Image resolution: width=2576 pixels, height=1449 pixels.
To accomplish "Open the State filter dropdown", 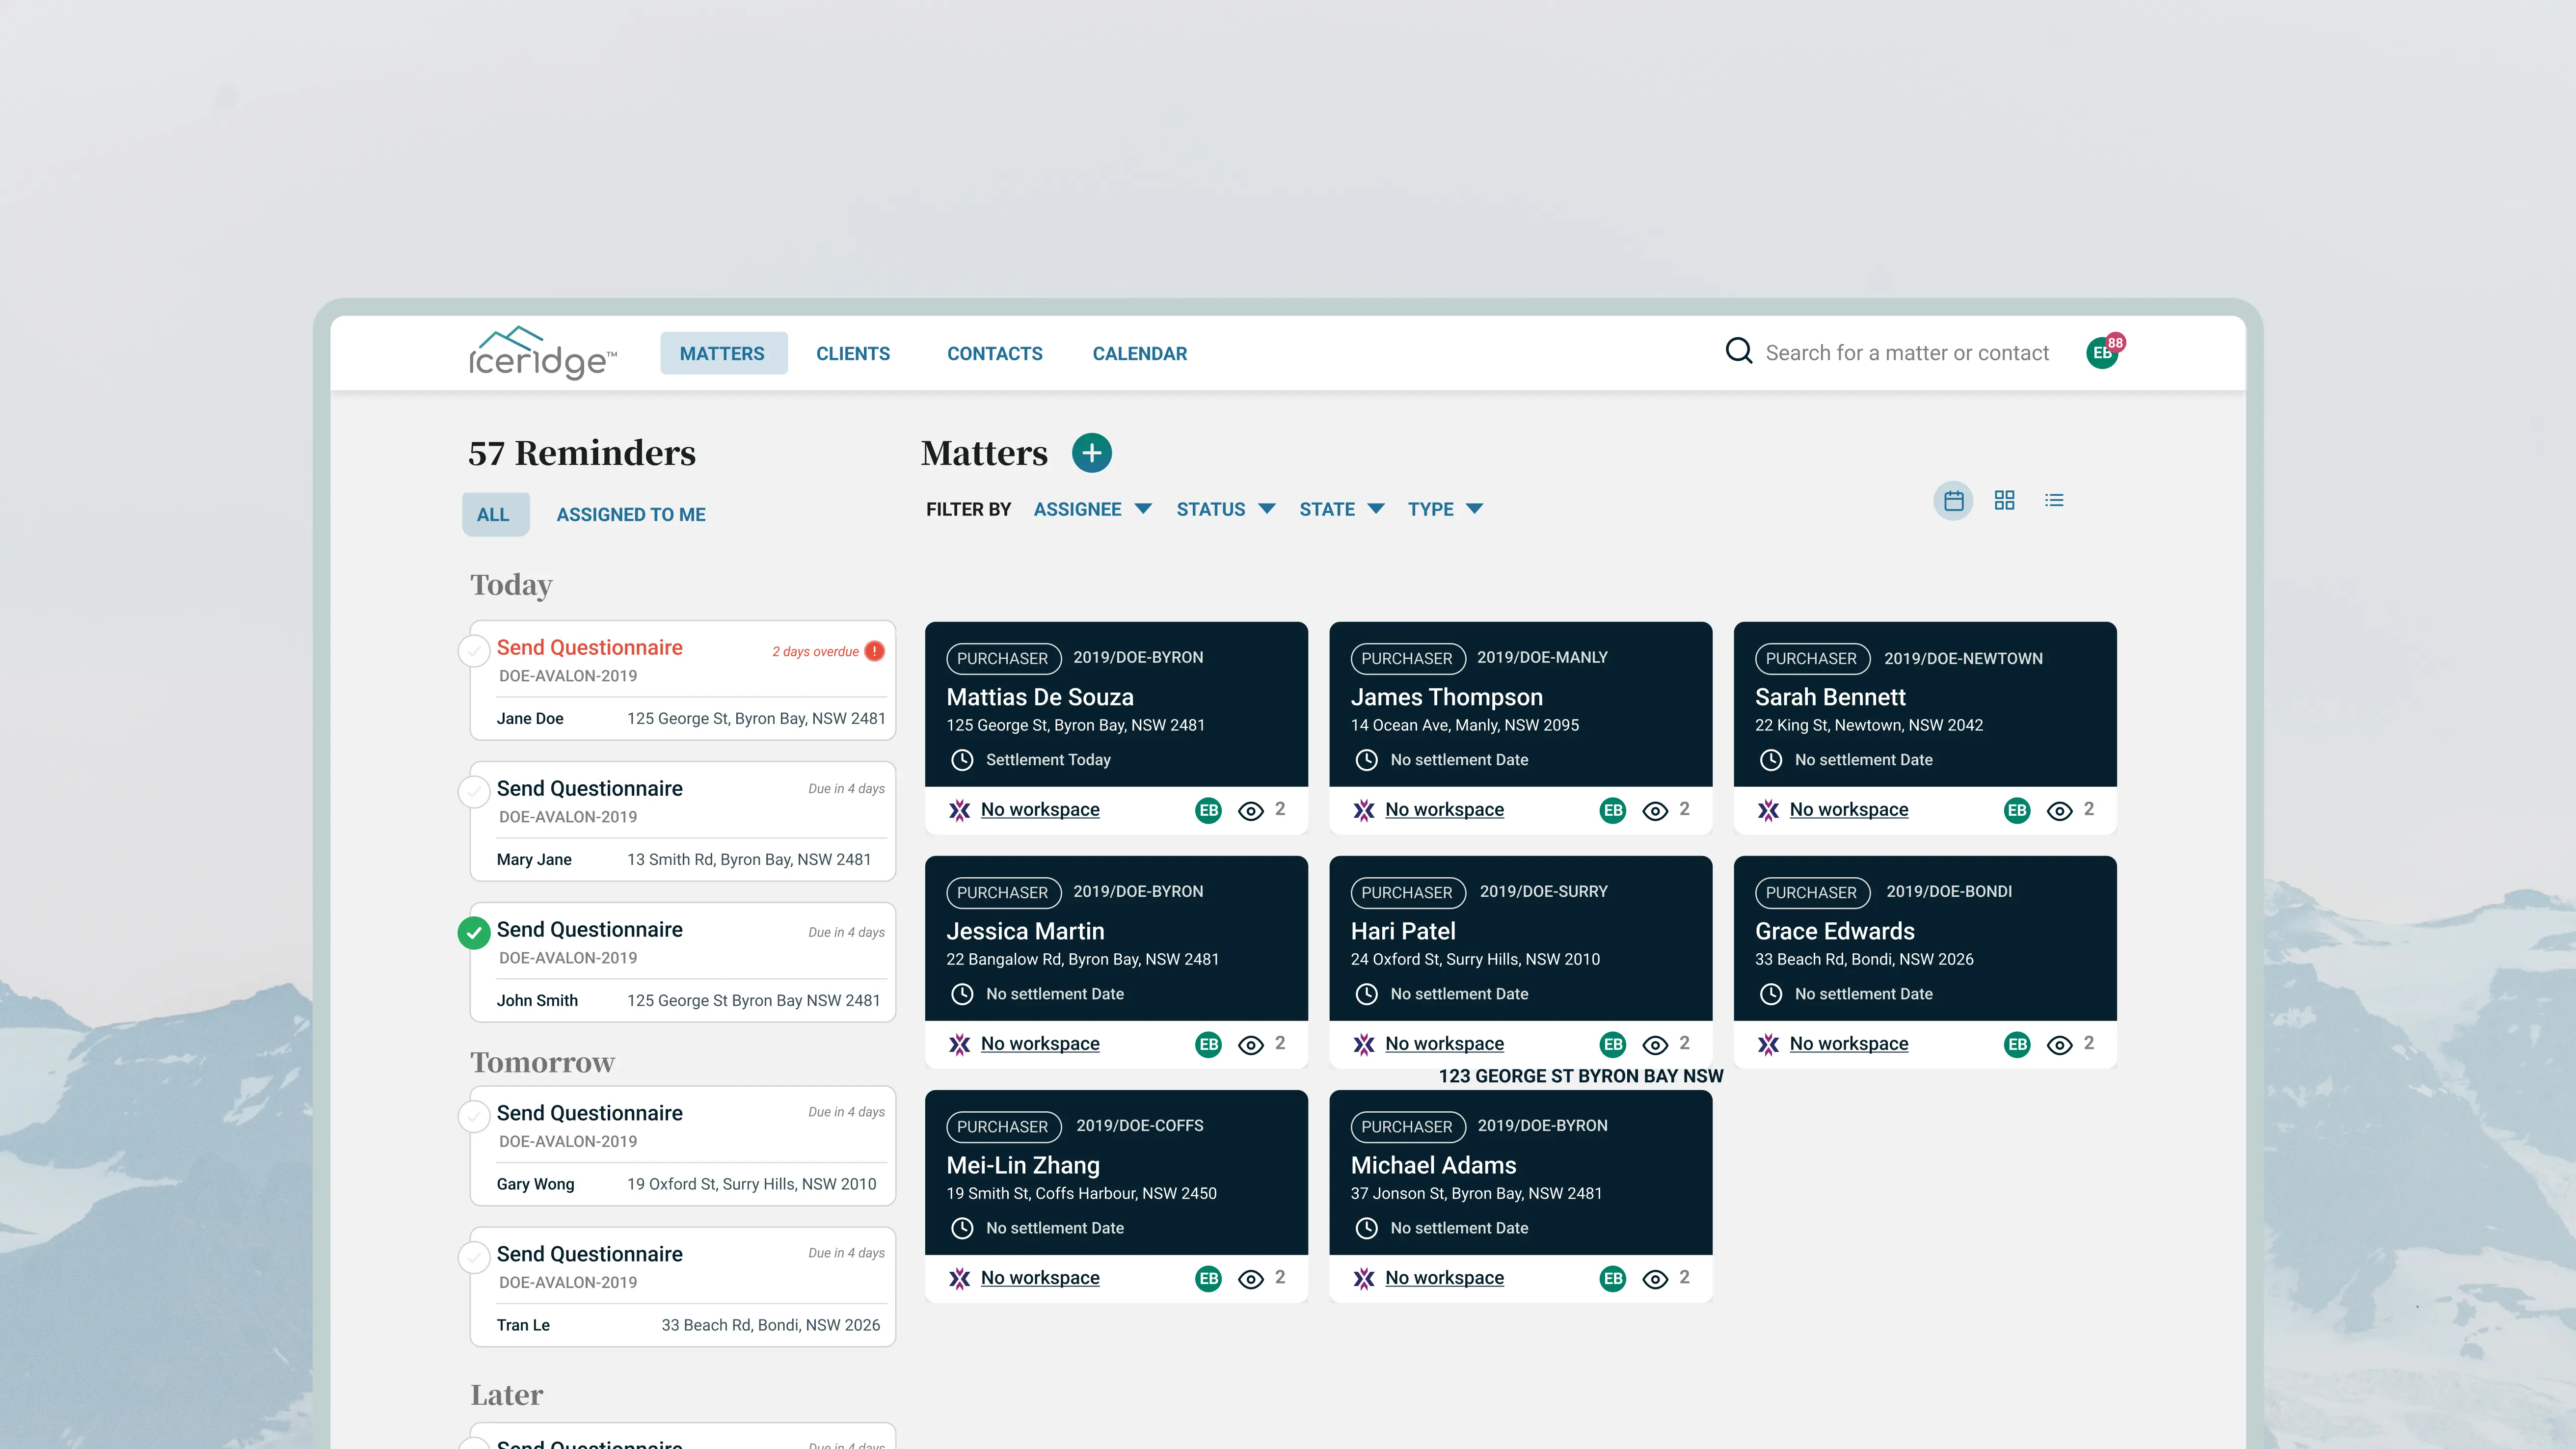I will pyautogui.click(x=1341, y=509).
